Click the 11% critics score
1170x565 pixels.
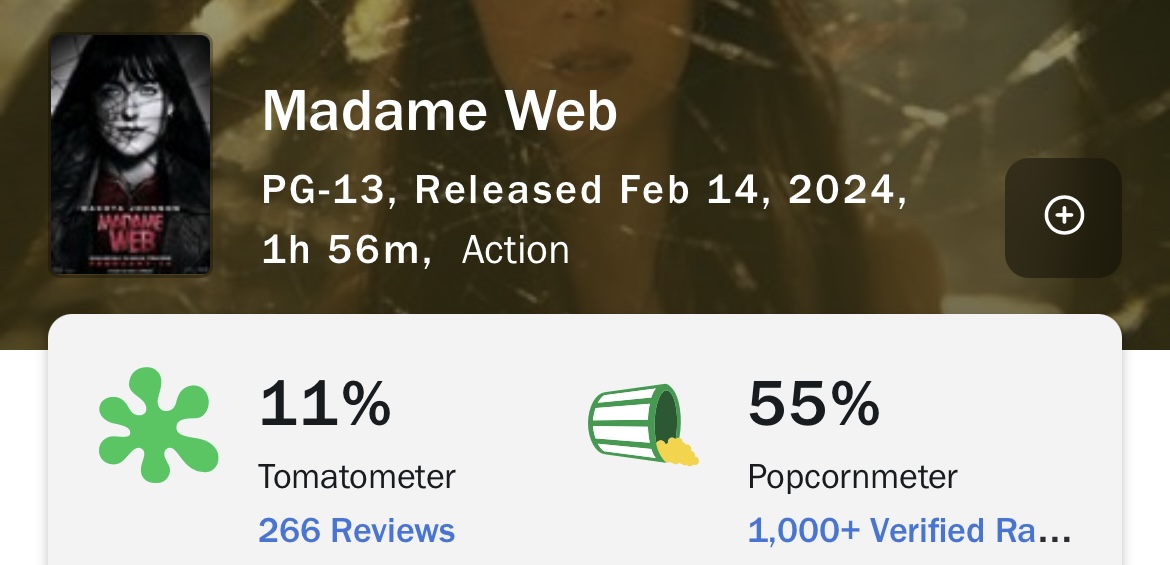pos(324,403)
